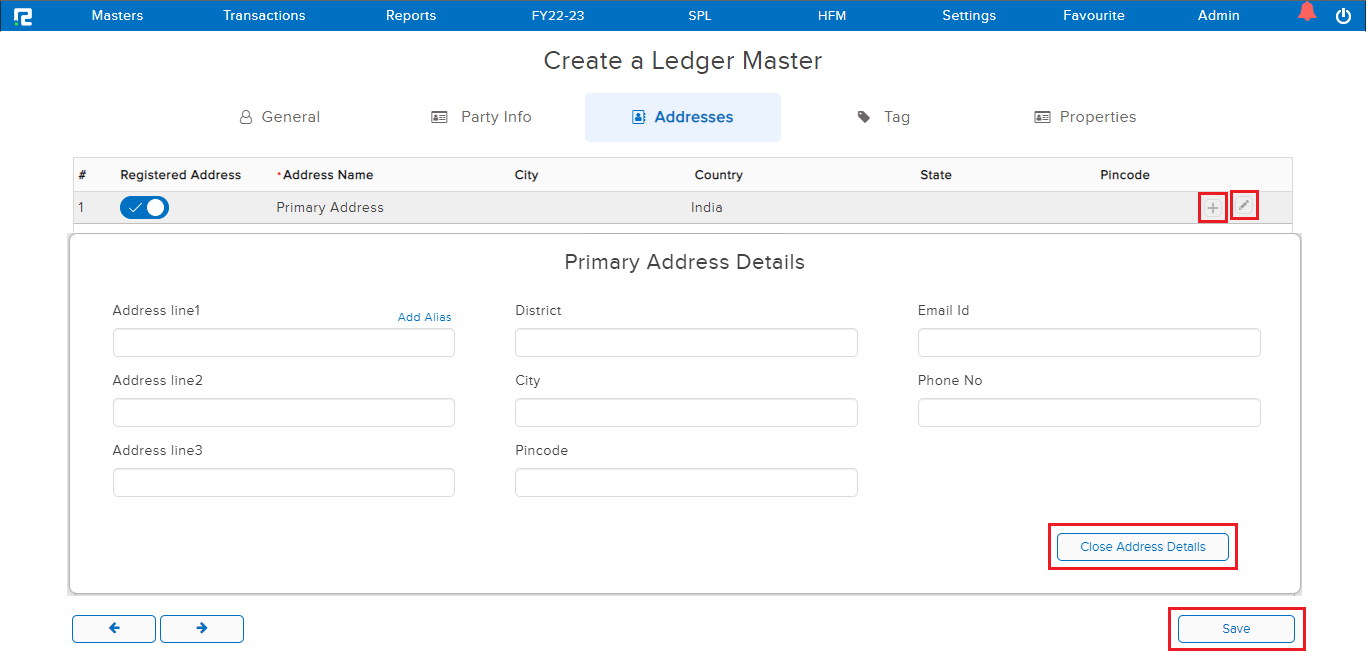Open the Masters menu

[x=117, y=16]
